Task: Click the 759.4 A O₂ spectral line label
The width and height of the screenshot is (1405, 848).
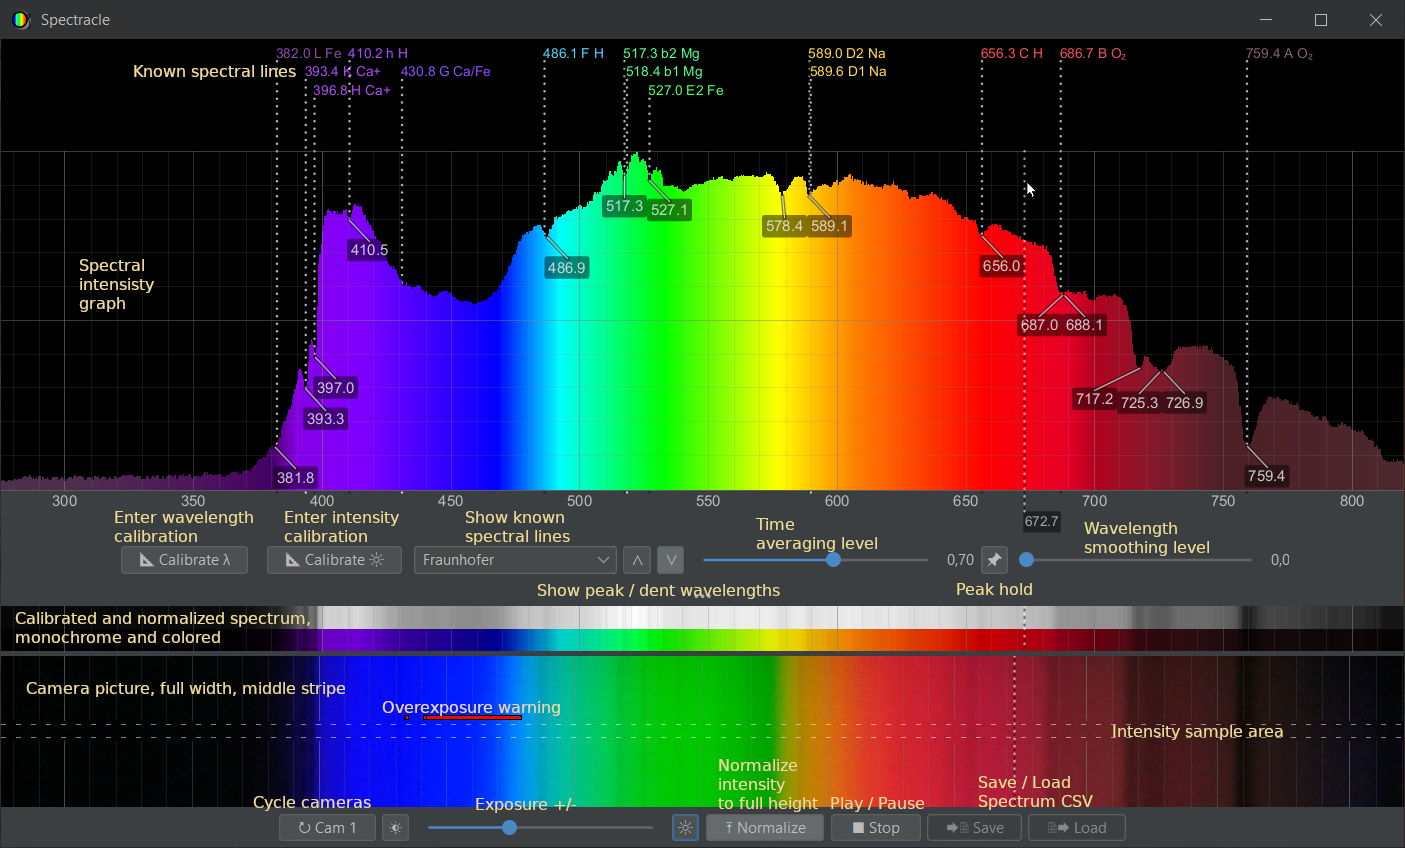Action: click(1279, 54)
